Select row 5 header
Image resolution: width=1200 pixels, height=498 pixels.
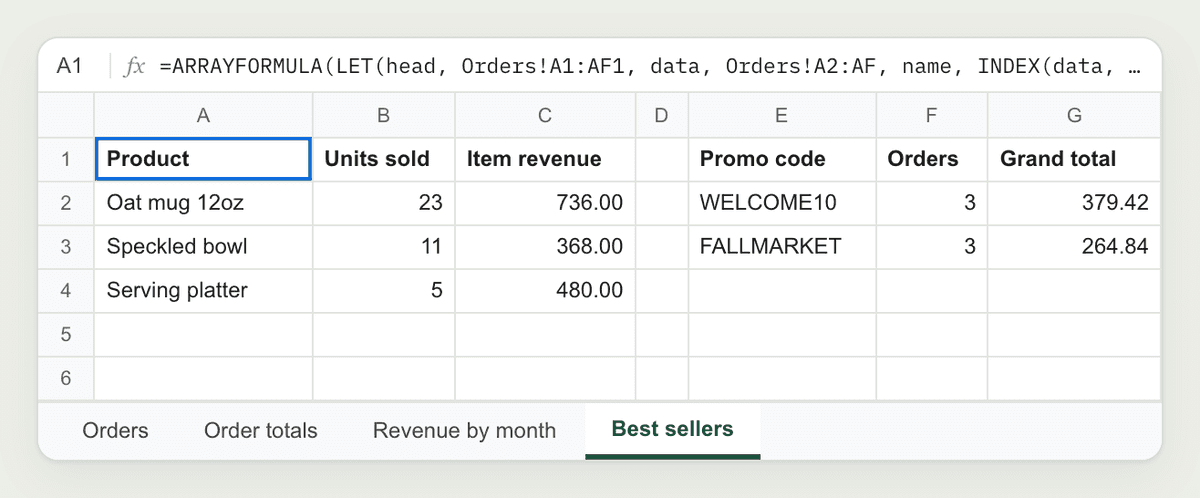[66, 334]
